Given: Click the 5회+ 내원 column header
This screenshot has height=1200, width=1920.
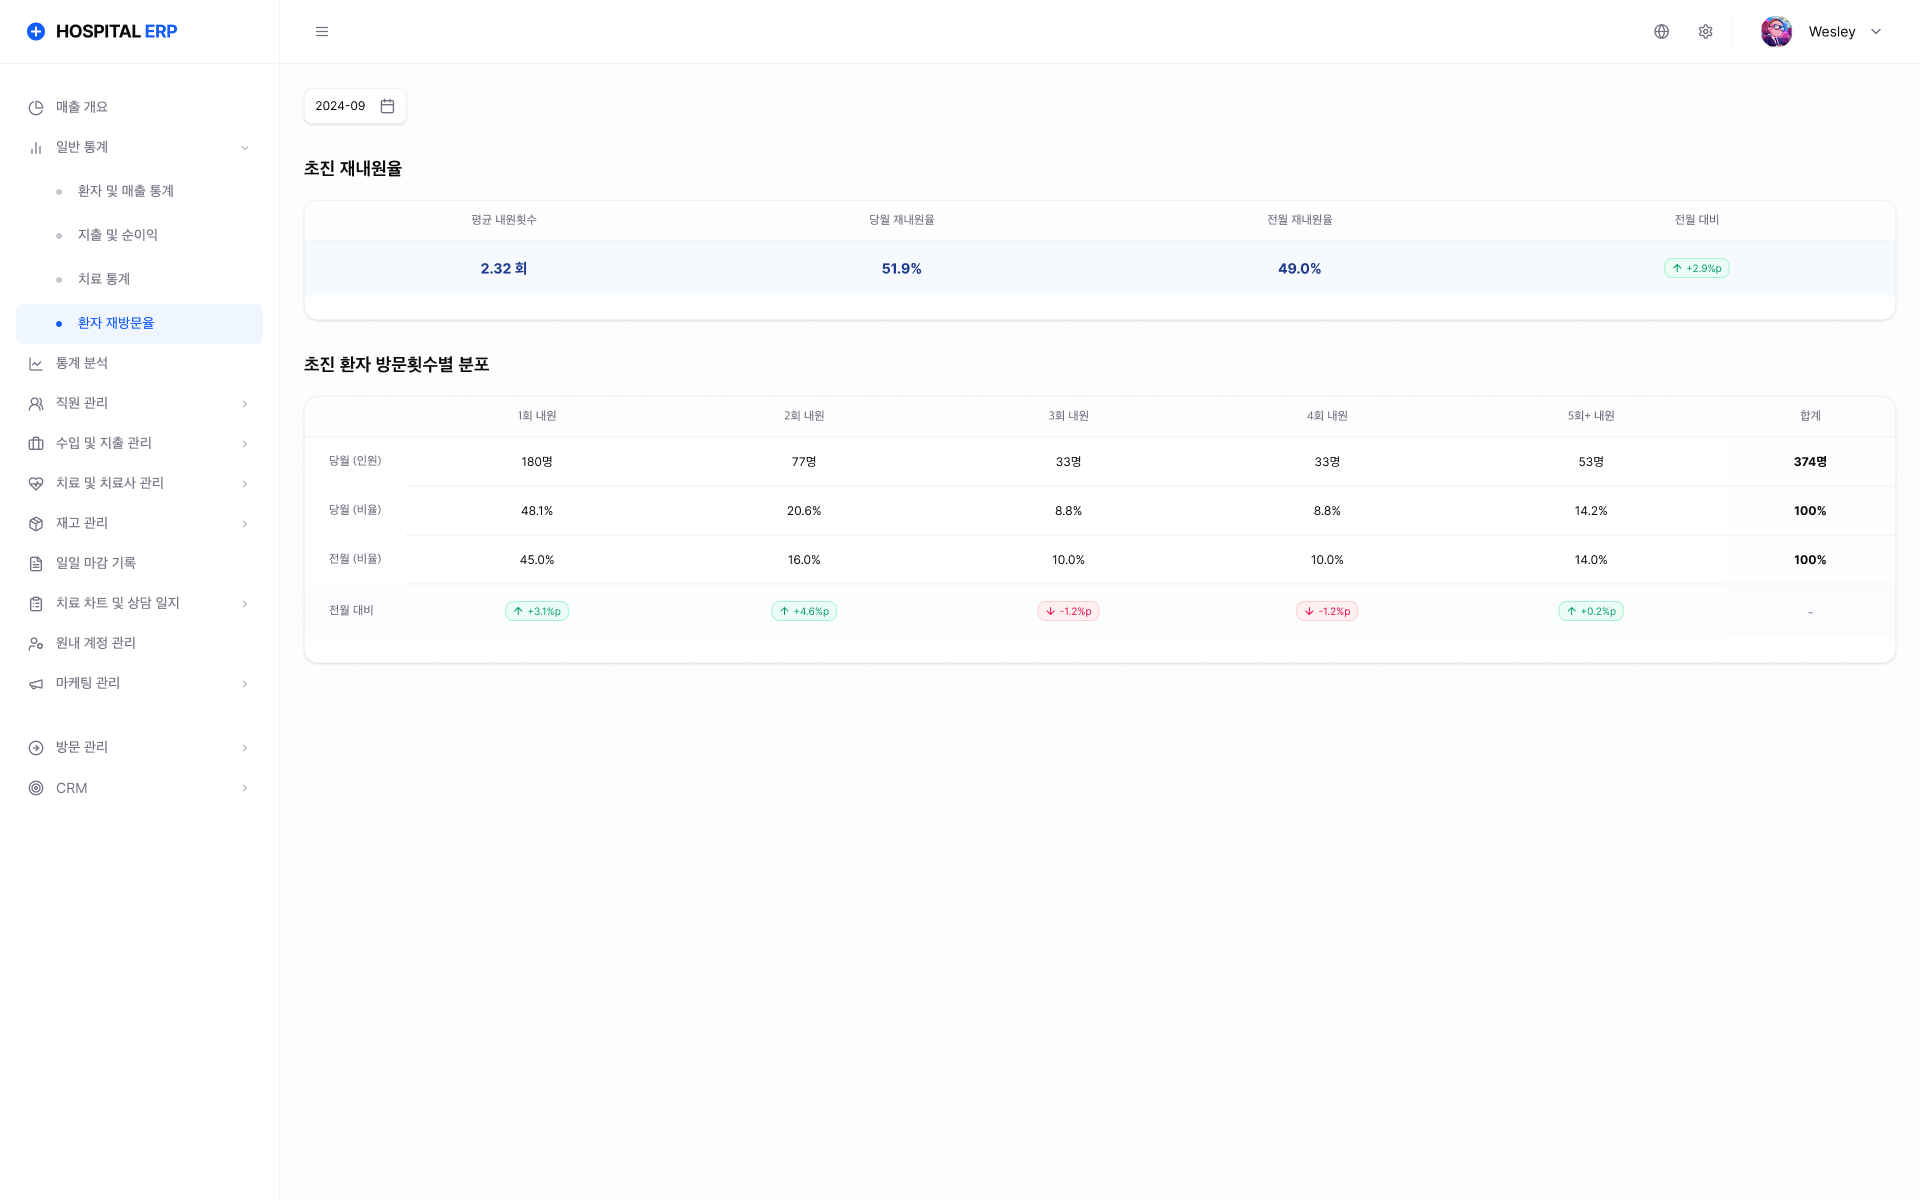Looking at the screenshot, I should [x=1591, y=416].
